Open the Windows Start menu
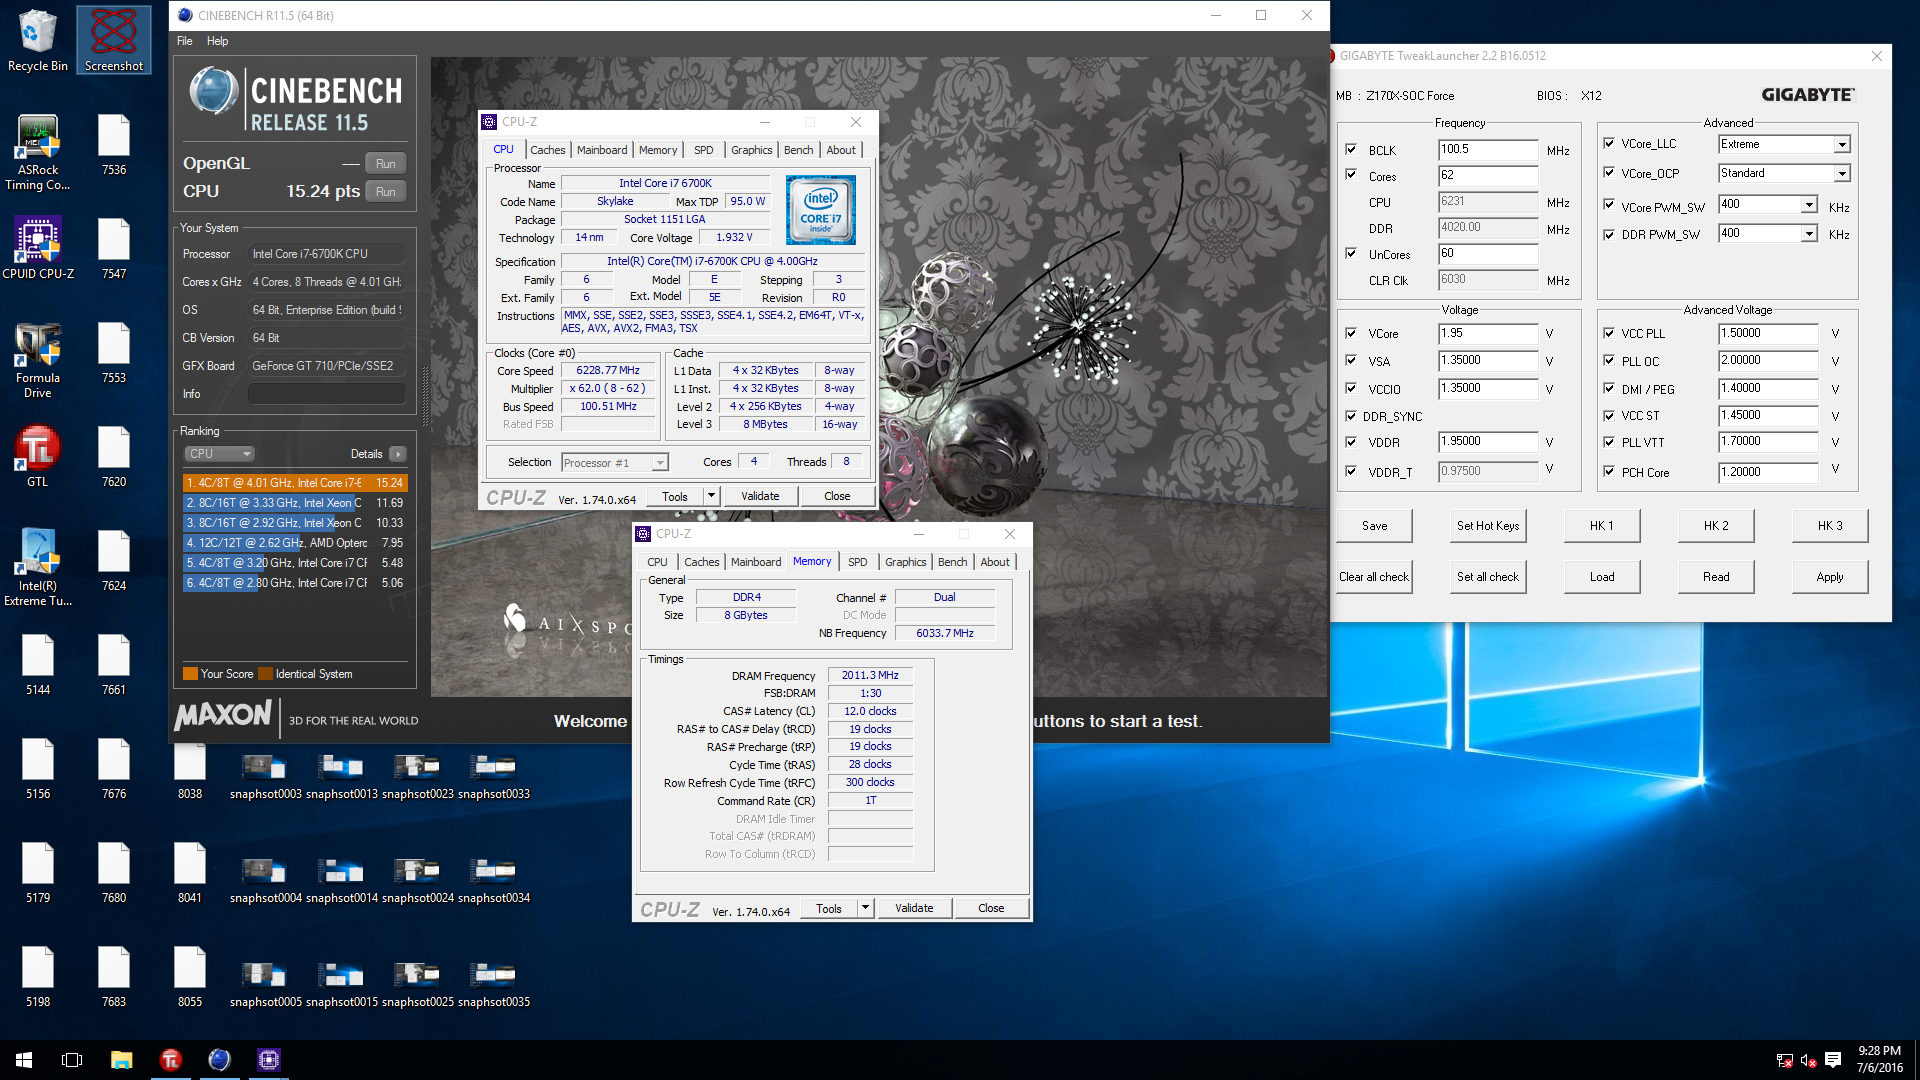The height and width of the screenshot is (1080, 1920). (x=24, y=1060)
